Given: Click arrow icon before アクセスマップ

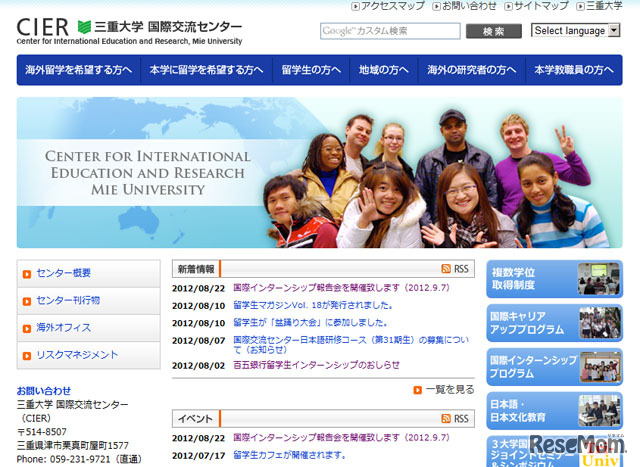Looking at the screenshot, I should pos(356,6).
